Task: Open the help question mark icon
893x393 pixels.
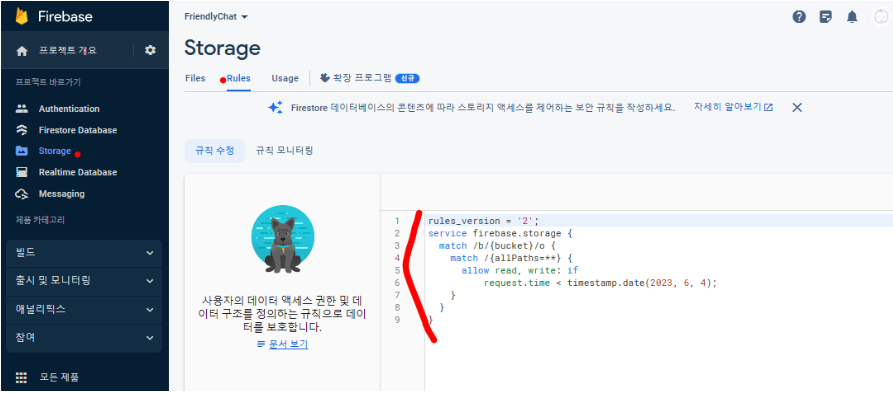Action: (x=799, y=17)
